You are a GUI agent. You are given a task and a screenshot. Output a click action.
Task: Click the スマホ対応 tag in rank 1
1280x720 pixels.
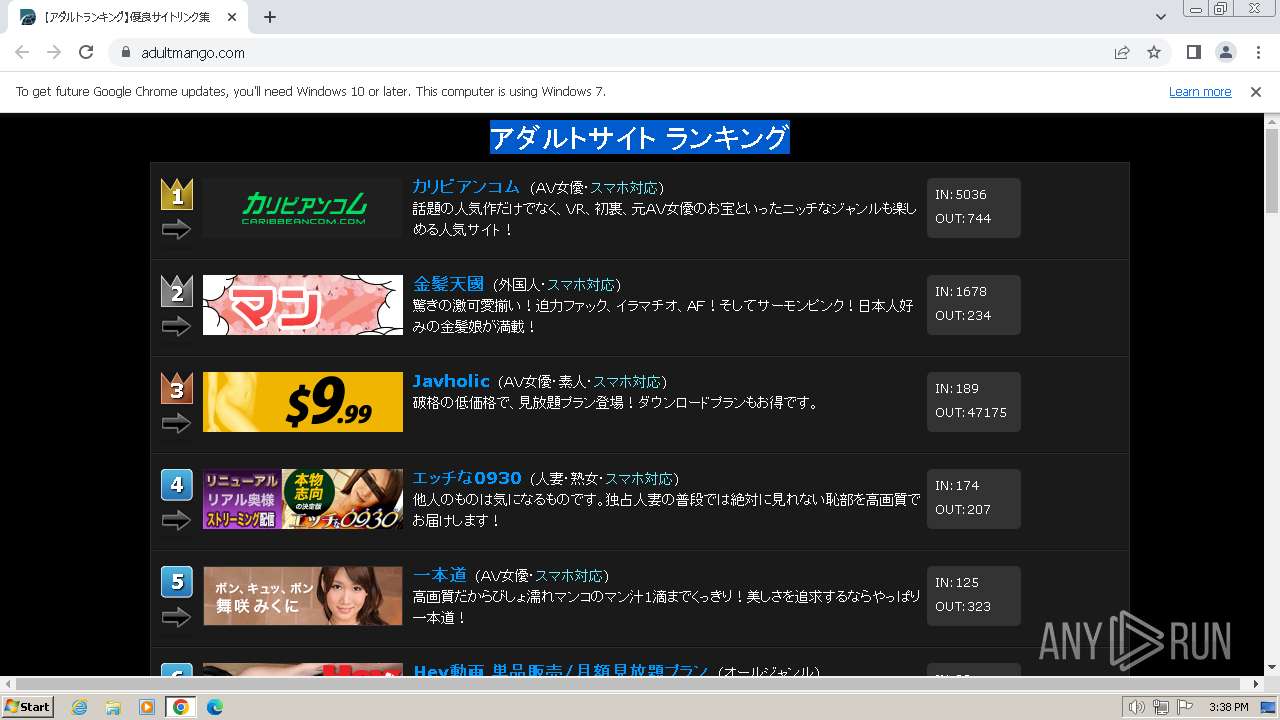(x=624, y=188)
